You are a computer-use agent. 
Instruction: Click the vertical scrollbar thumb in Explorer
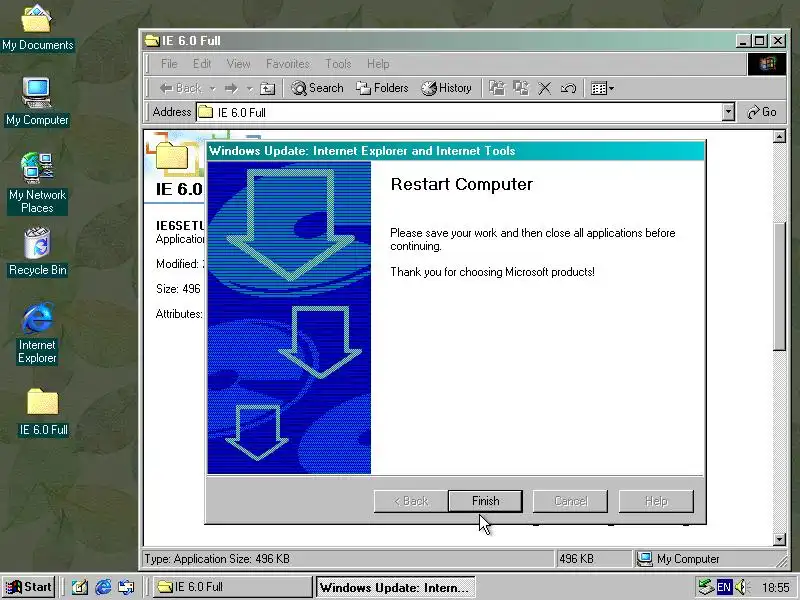(x=779, y=286)
